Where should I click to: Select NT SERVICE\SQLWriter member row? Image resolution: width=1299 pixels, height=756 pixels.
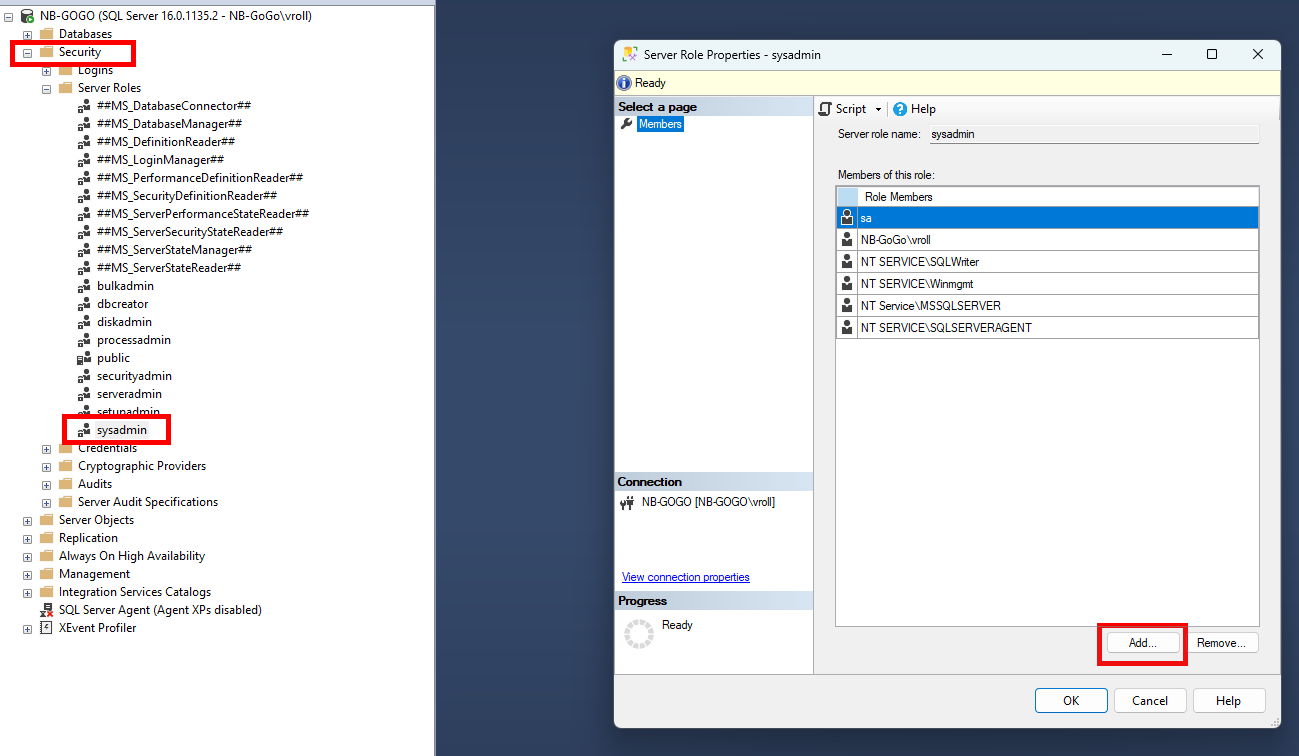point(1047,261)
